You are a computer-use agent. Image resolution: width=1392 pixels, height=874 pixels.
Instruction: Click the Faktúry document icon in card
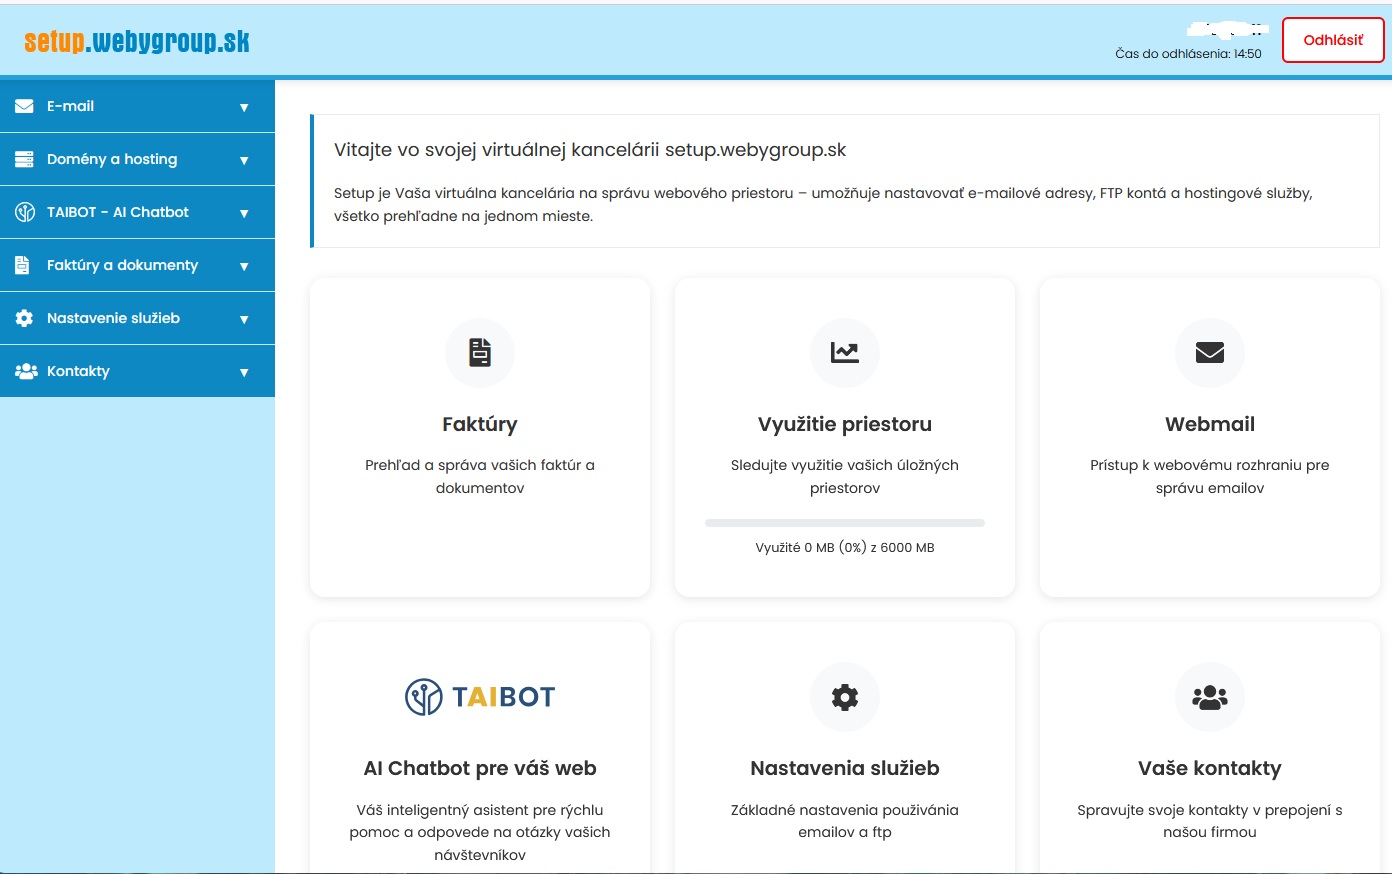480,352
